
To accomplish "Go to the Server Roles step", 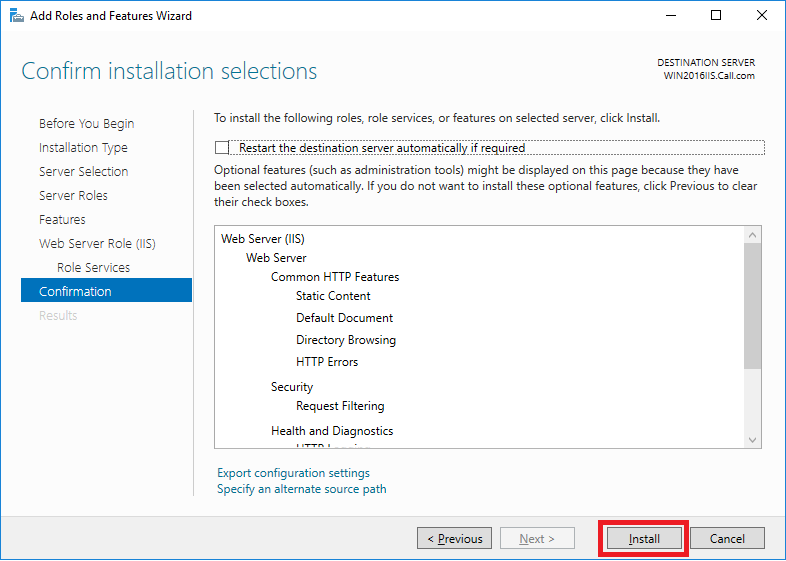I will click(x=73, y=196).
